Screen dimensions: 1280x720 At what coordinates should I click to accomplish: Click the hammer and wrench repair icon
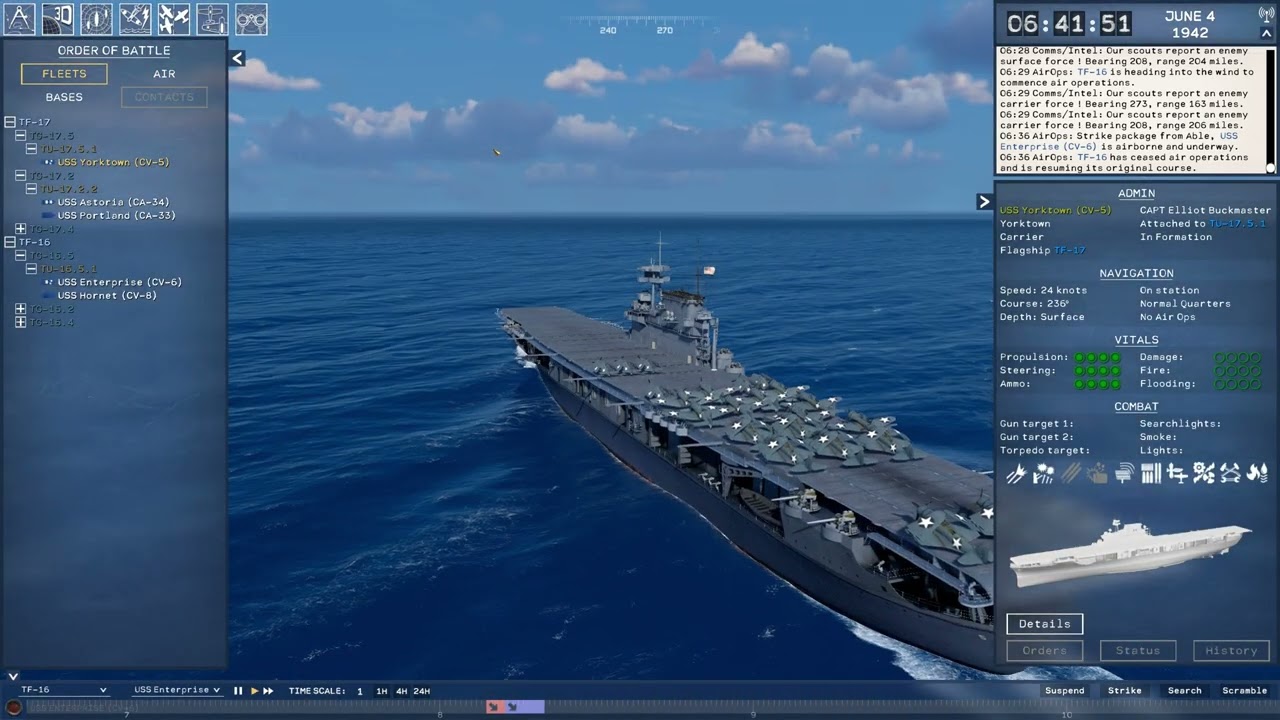click(x=1230, y=474)
